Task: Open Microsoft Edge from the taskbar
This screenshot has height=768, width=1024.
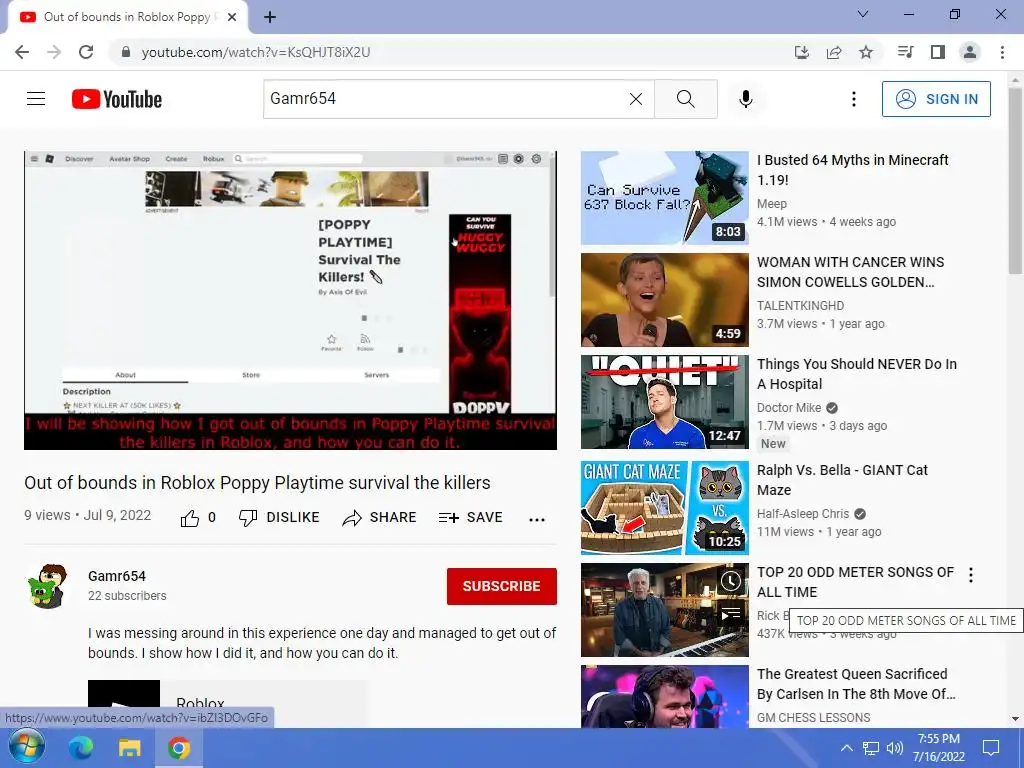Action: pyautogui.click(x=81, y=748)
